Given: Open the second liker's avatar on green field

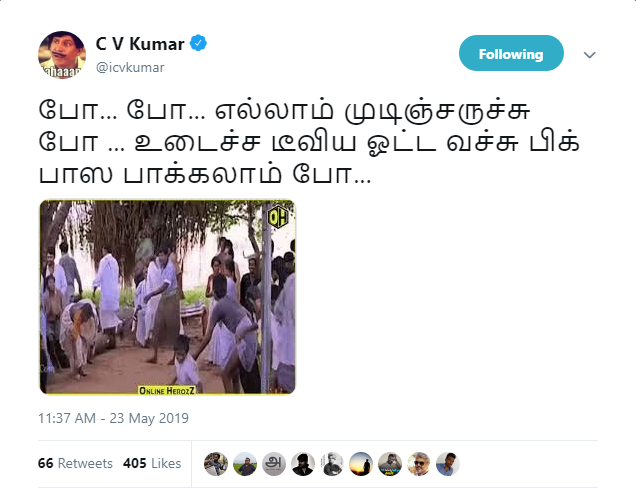Looking at the screenshot, I should 245,464.
